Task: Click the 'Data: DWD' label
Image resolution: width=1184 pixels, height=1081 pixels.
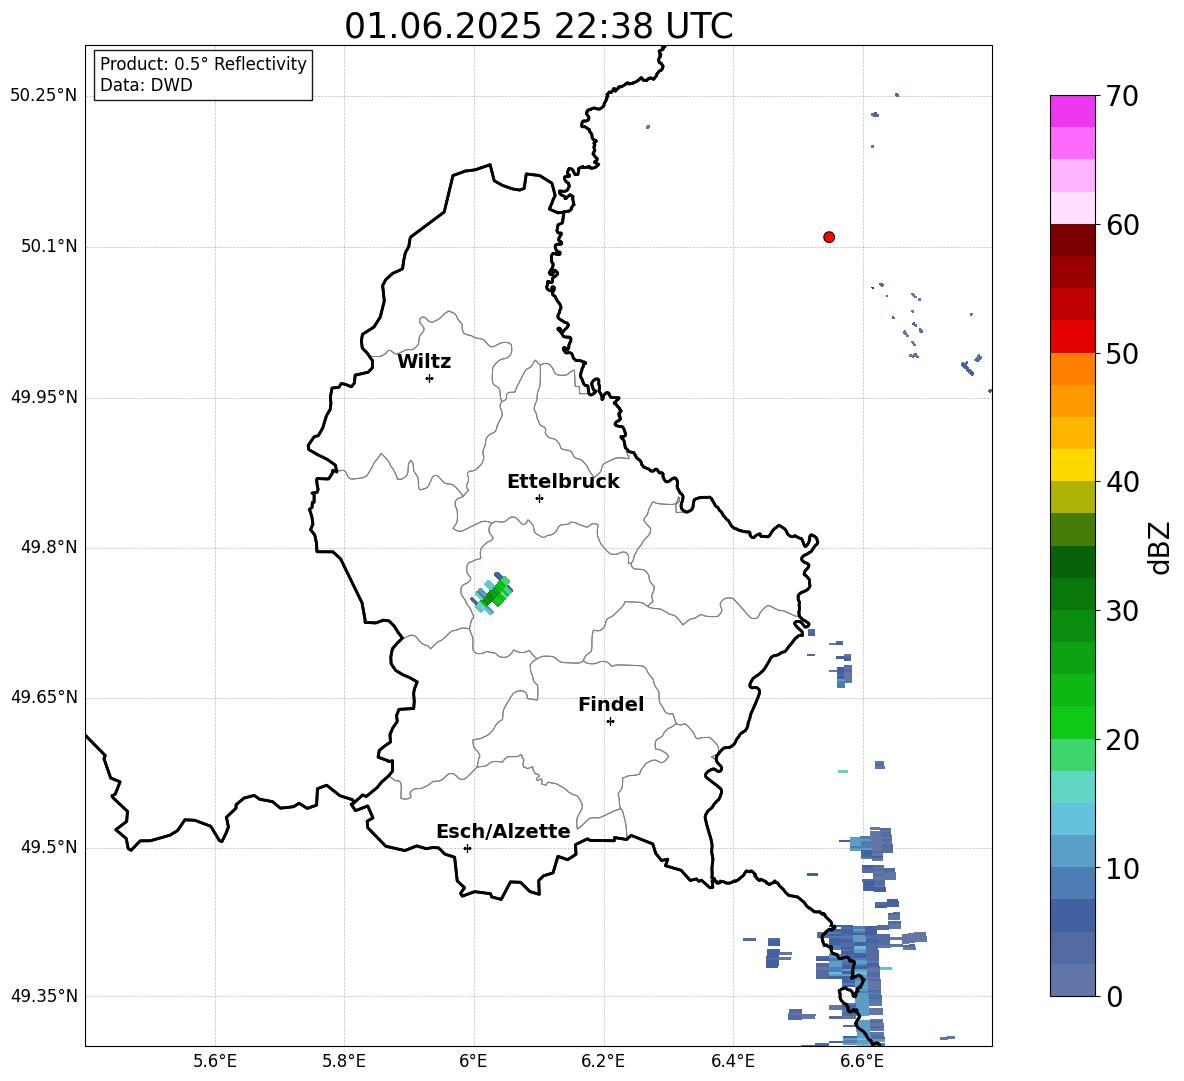Action: [146, 85]
